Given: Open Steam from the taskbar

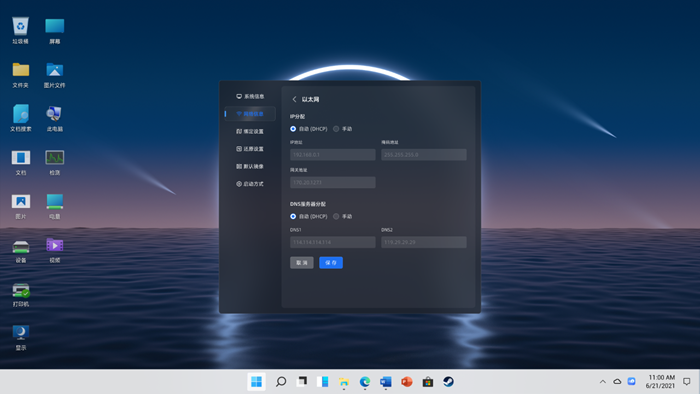Looking at the screenshot, I should pyautogui.click(x=448, y=382).
